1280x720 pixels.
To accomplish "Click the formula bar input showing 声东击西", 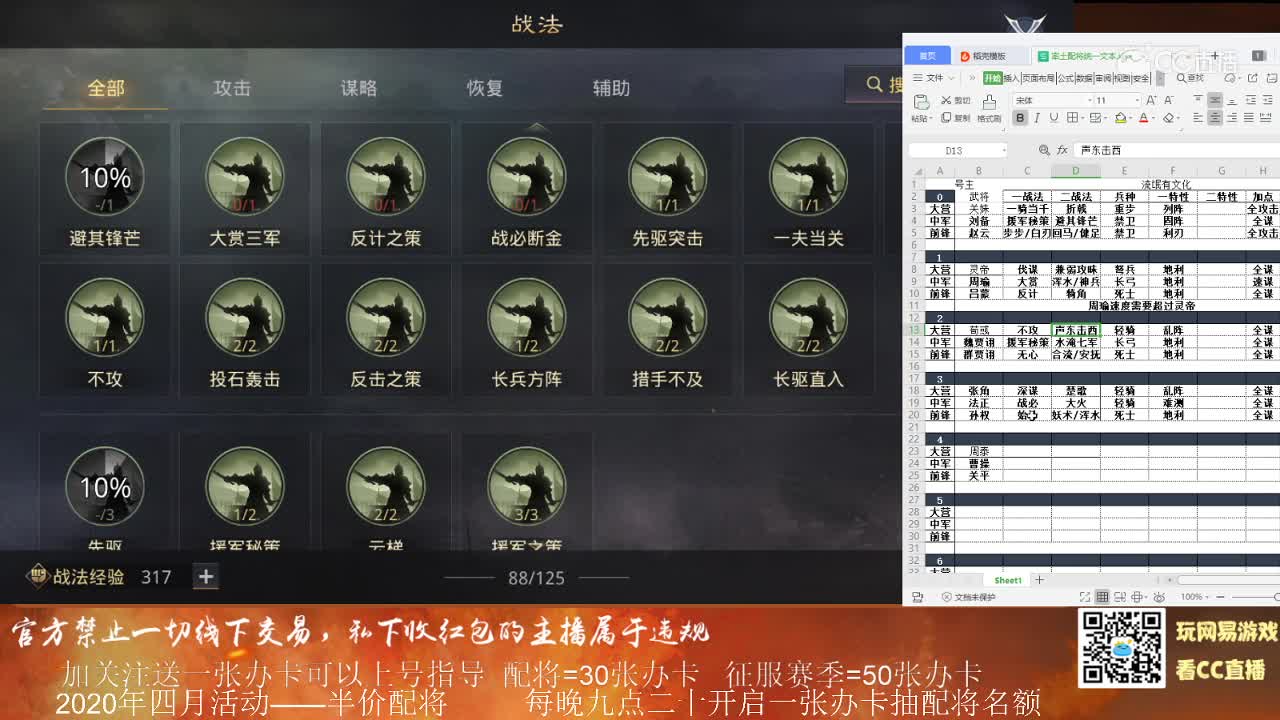I will click(x=1176, y=150).
